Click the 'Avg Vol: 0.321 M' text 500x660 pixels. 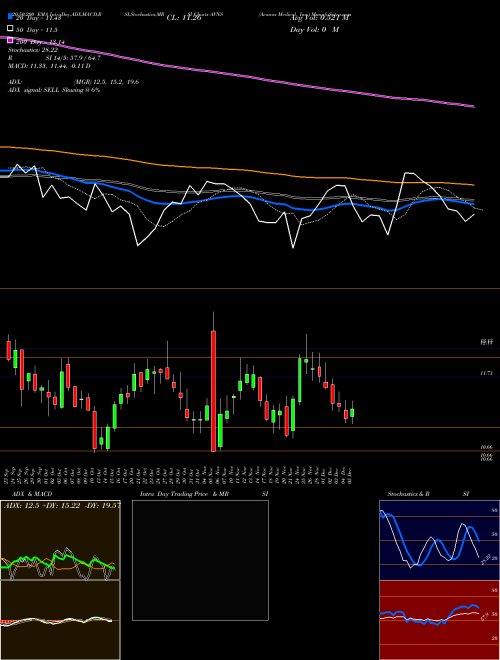(320, 18)
